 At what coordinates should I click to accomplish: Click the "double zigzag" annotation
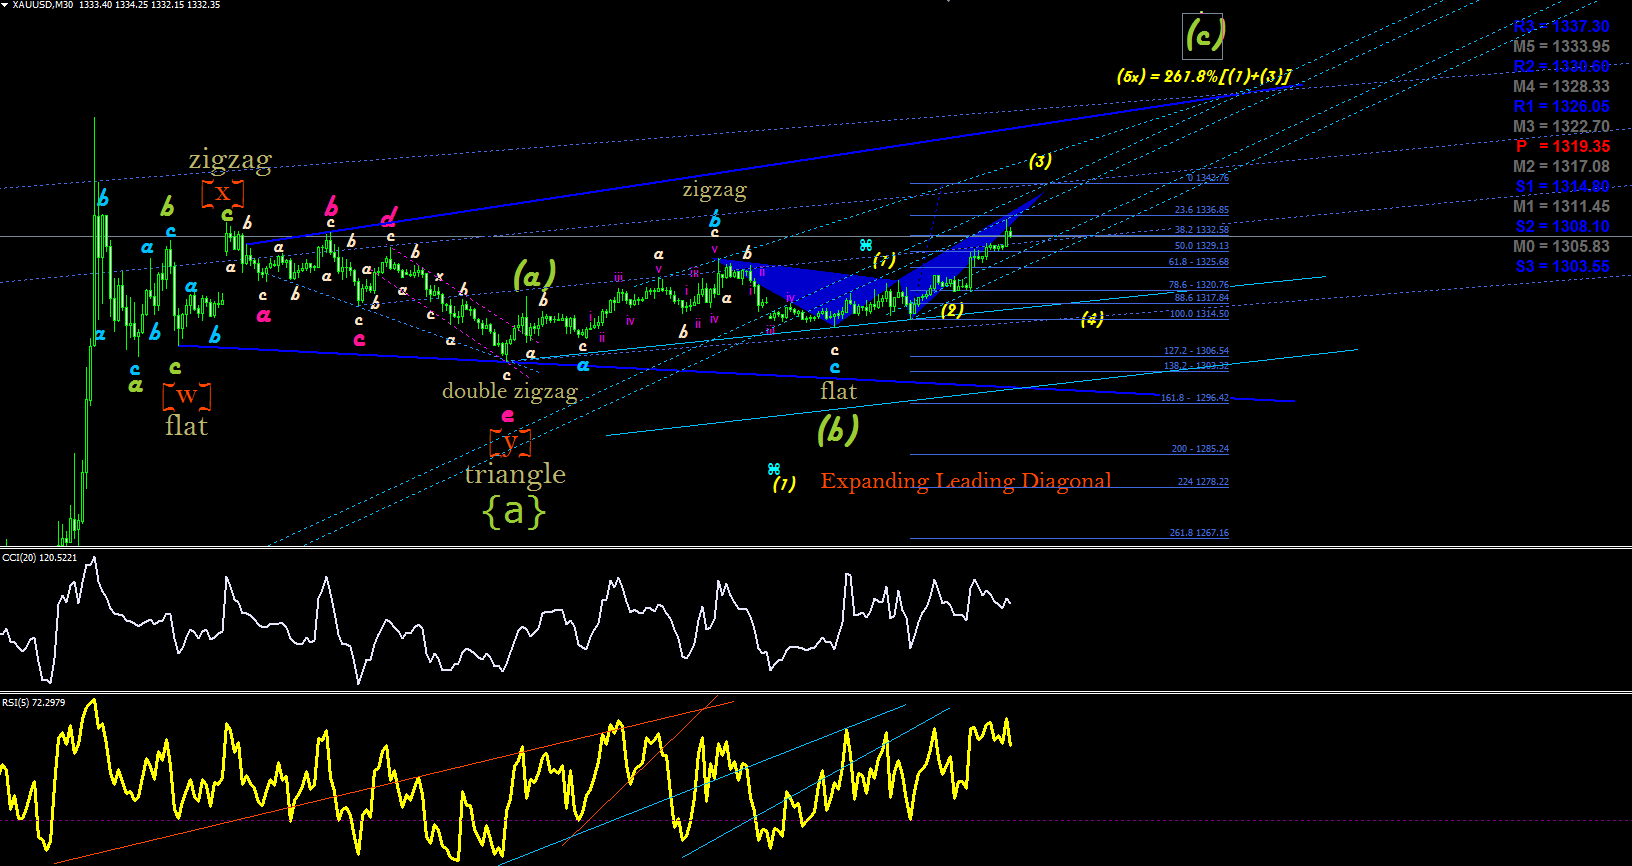510,391
